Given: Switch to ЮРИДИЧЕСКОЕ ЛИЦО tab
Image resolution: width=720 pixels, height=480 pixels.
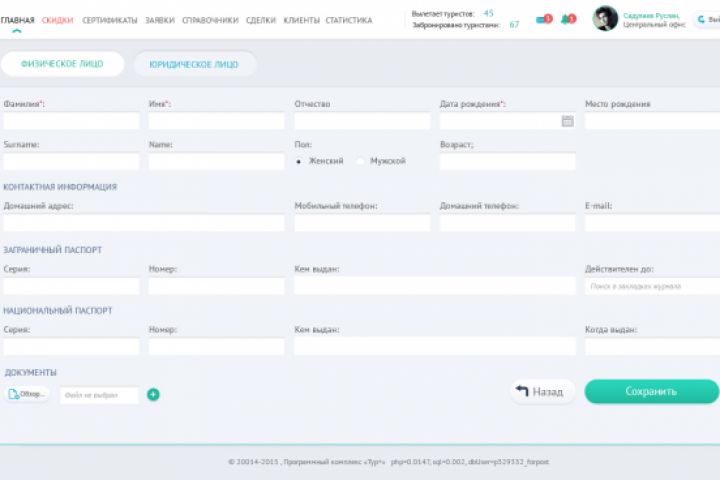Looking at the screenshot, I should coord(195,64).
